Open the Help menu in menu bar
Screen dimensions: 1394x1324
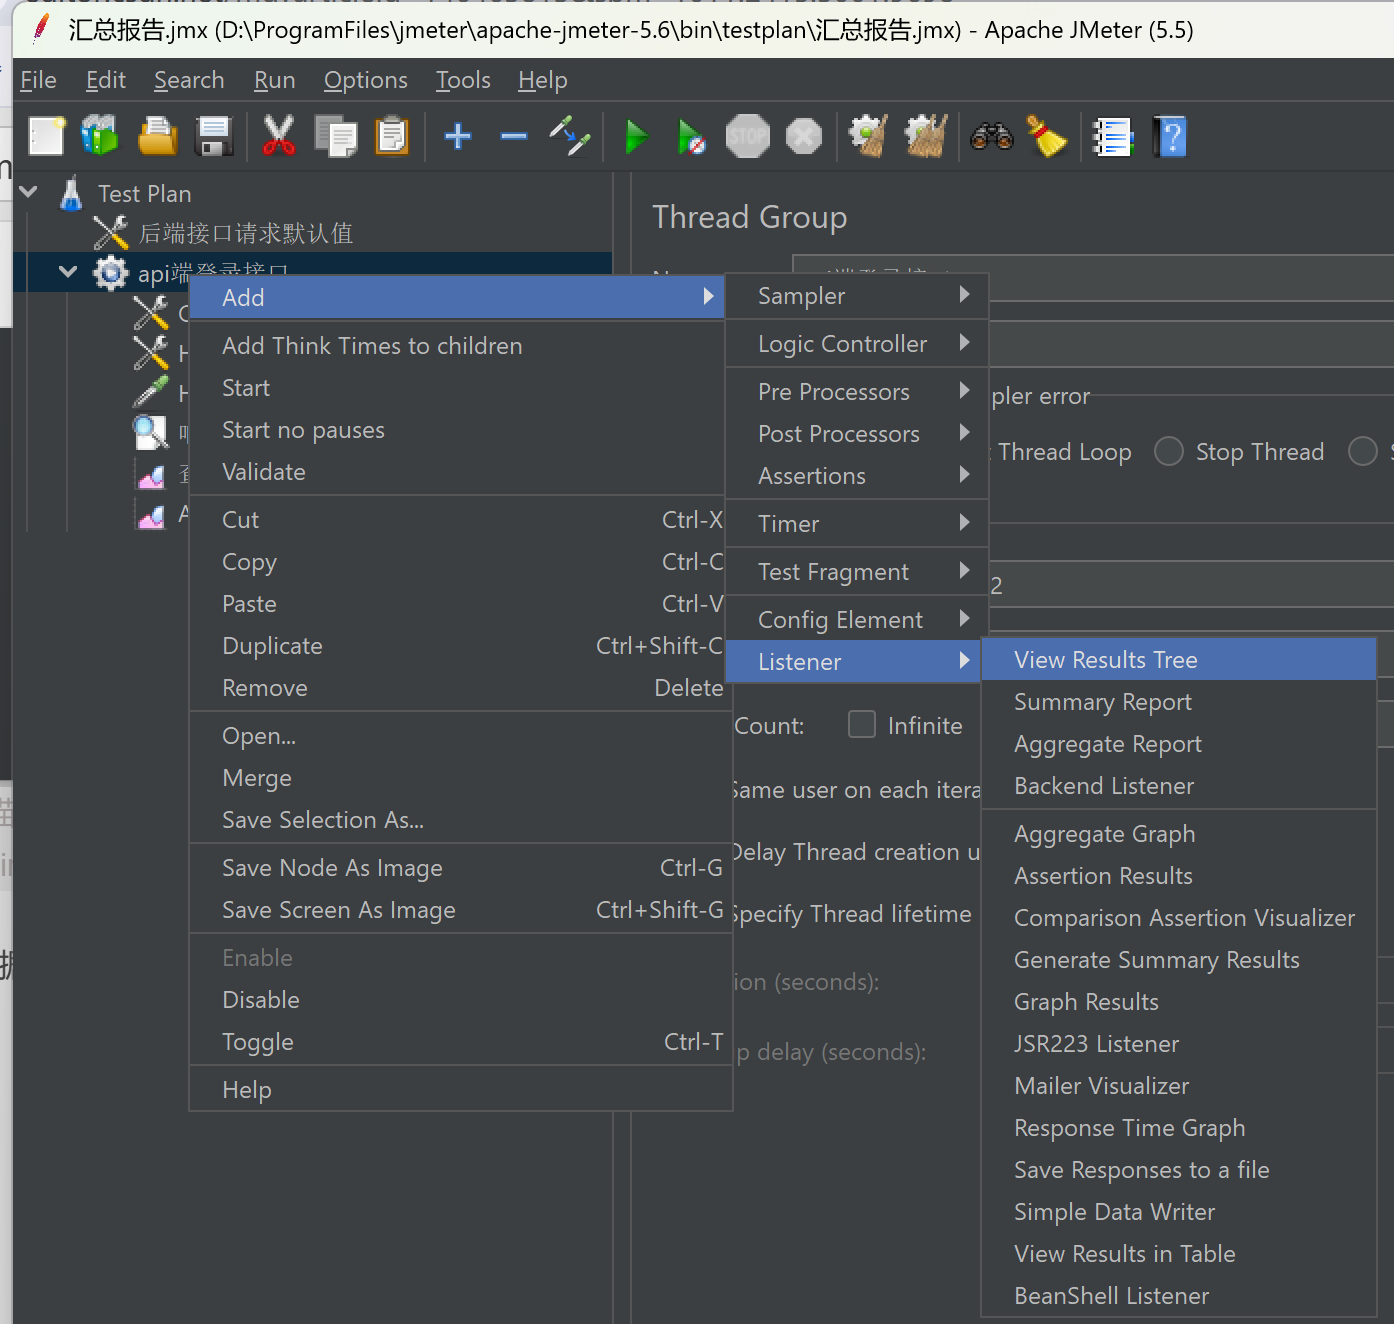click(543, 80)
